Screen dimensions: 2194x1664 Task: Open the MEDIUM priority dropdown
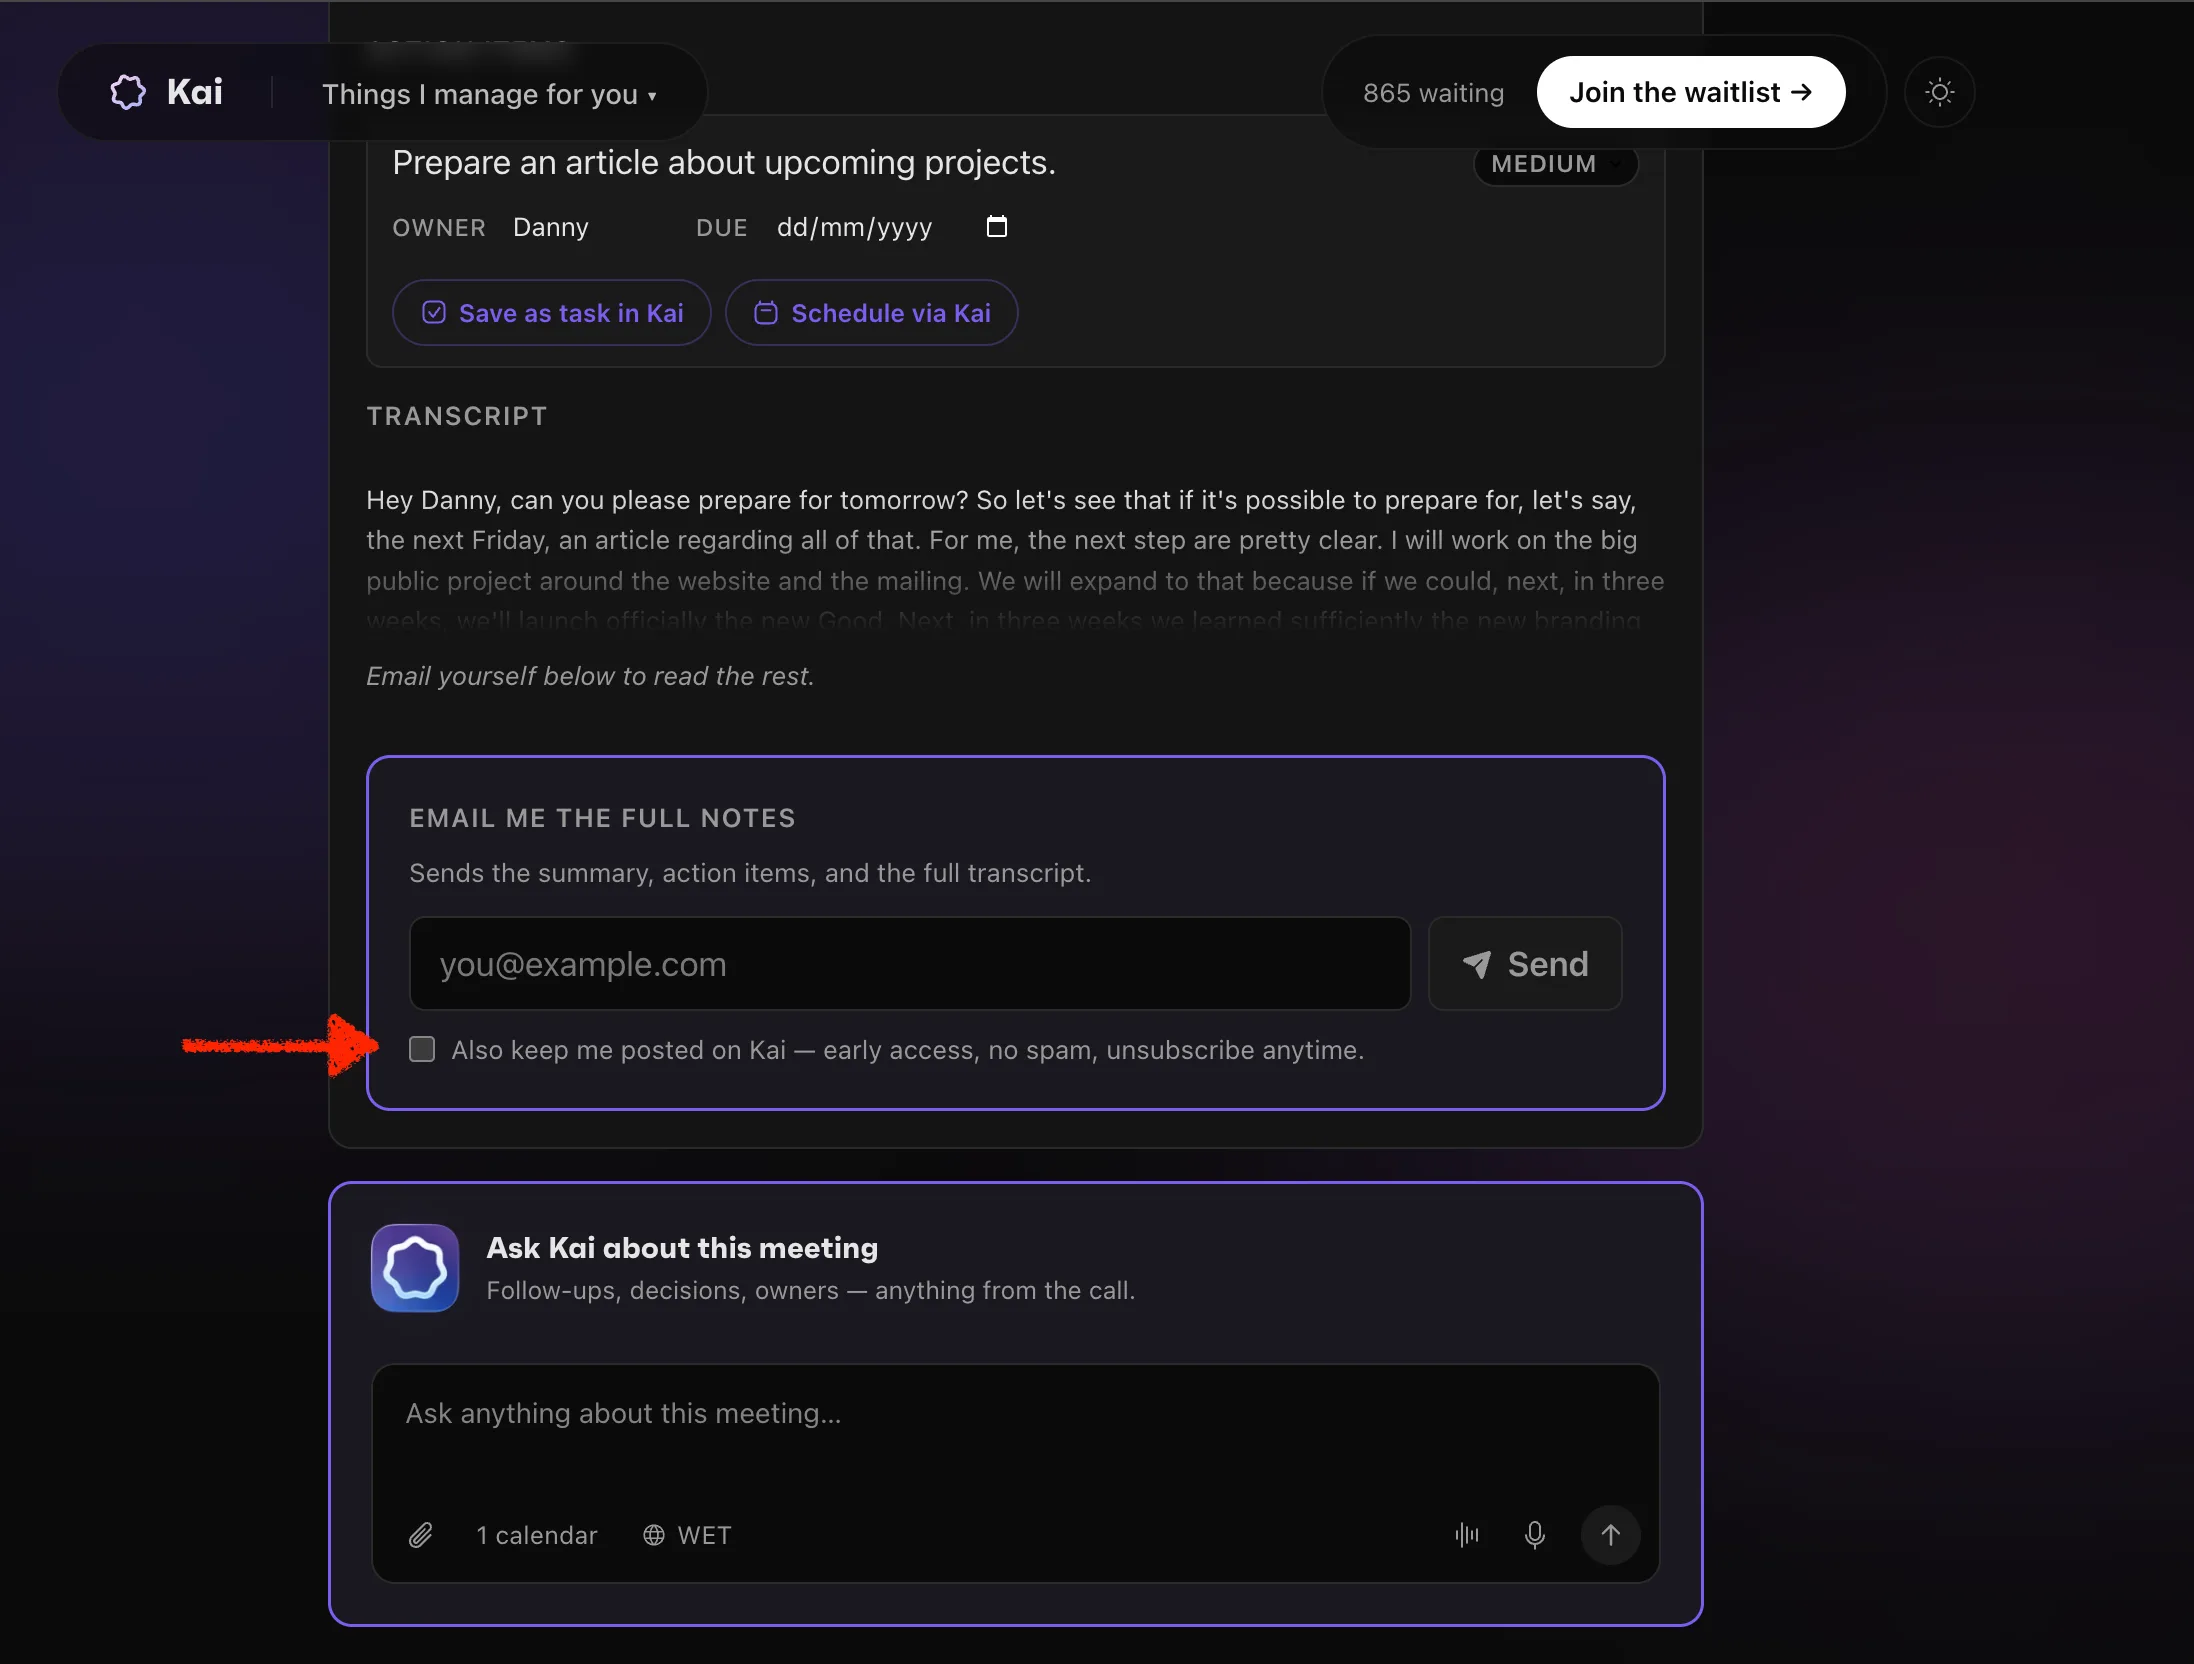click(1556, 164)
